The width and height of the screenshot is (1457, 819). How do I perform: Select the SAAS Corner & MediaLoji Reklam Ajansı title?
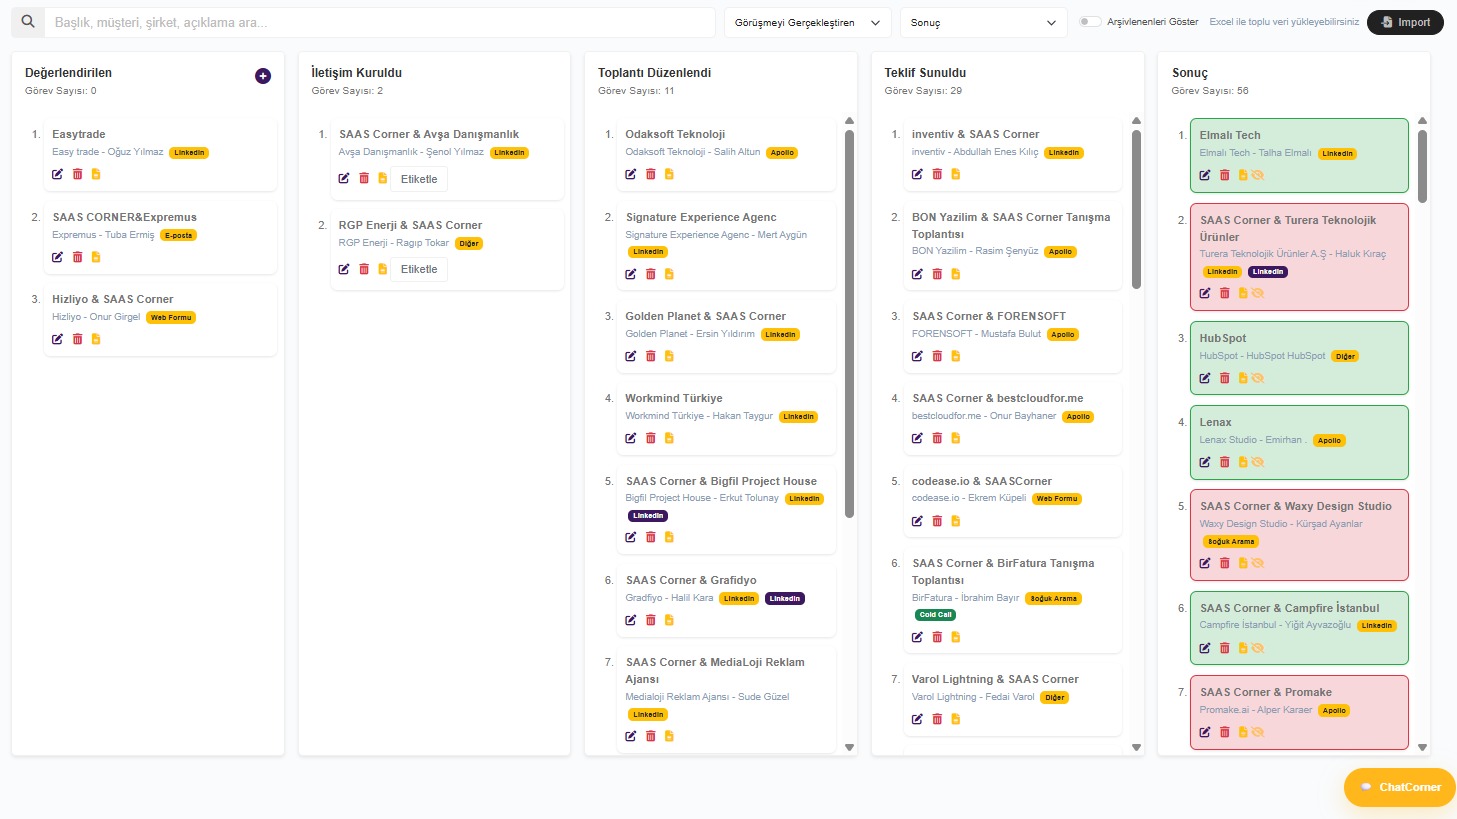[x=715, y=670]
